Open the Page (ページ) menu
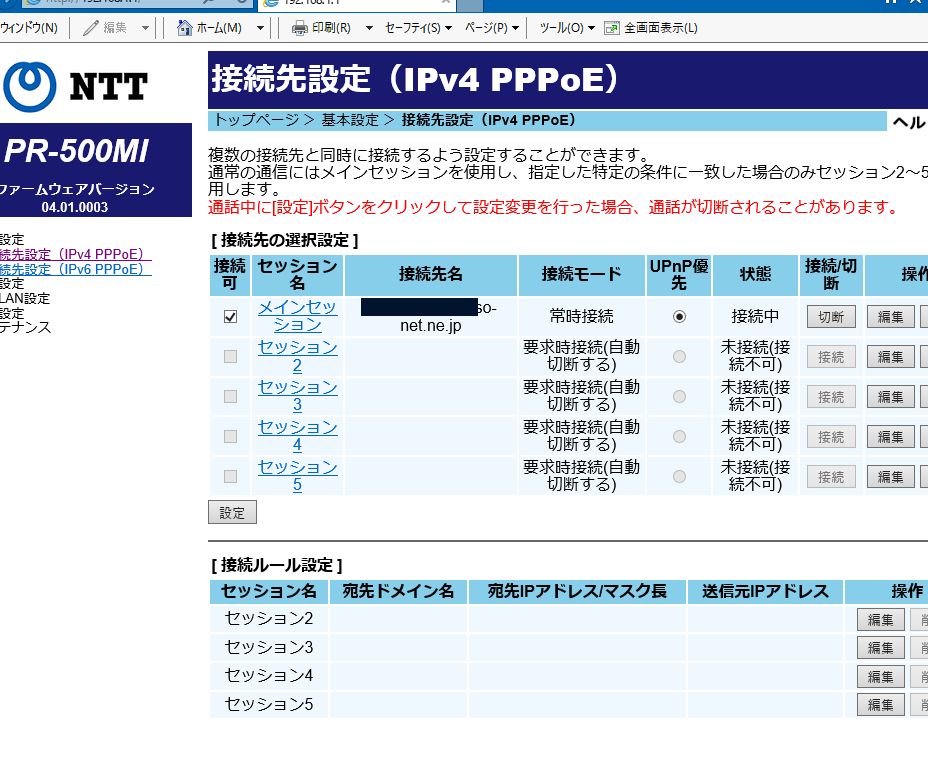928x763 pixels. [491, 28]
